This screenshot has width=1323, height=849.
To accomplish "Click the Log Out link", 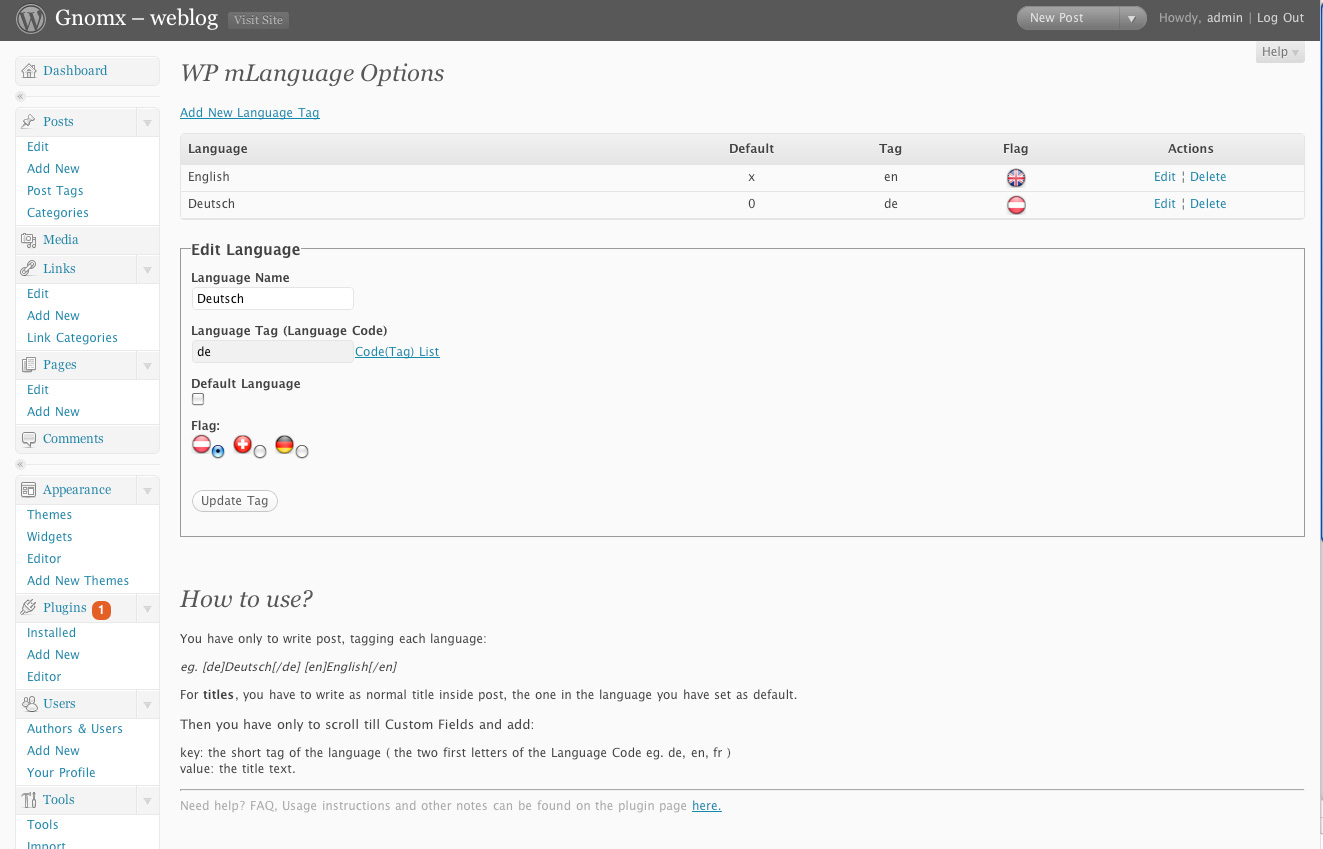I will (1281, 18).
